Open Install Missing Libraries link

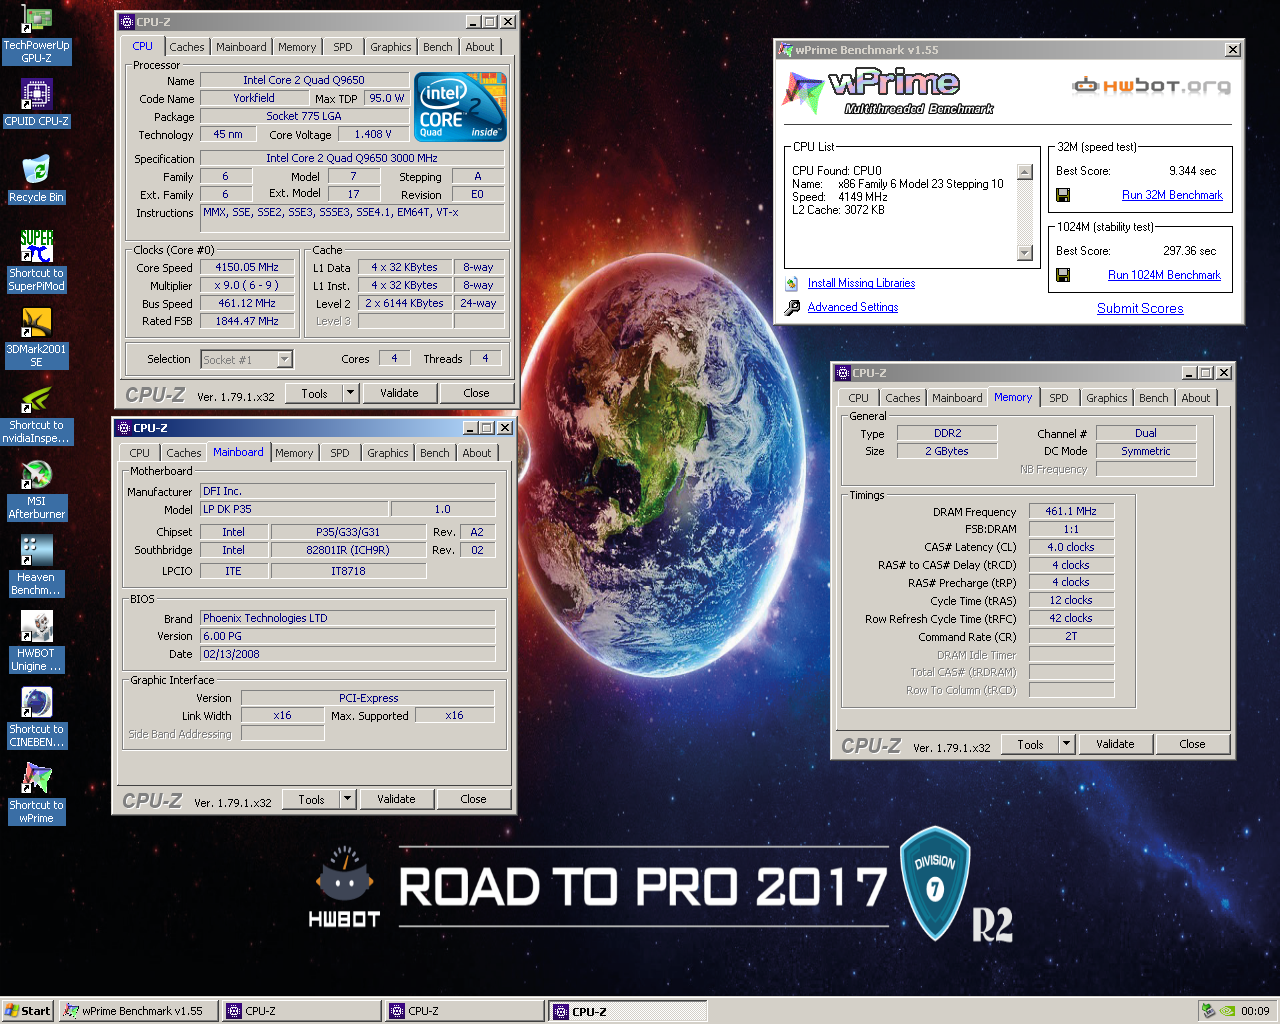click(x=861, y=283)
